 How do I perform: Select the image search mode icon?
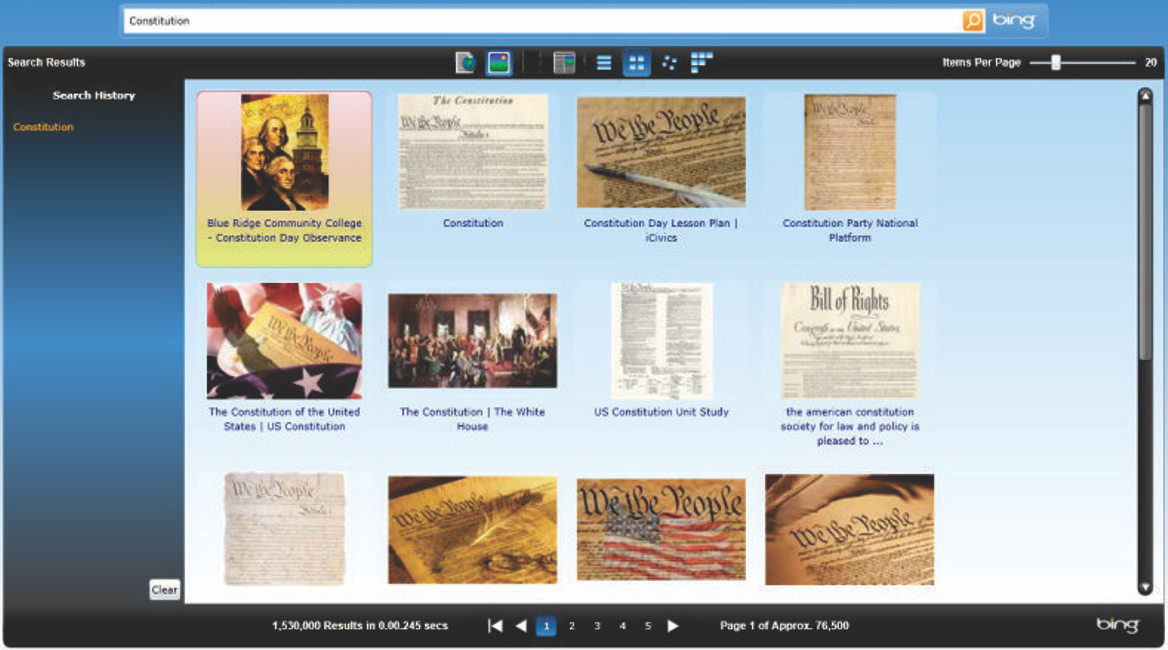tap(499, 63)
